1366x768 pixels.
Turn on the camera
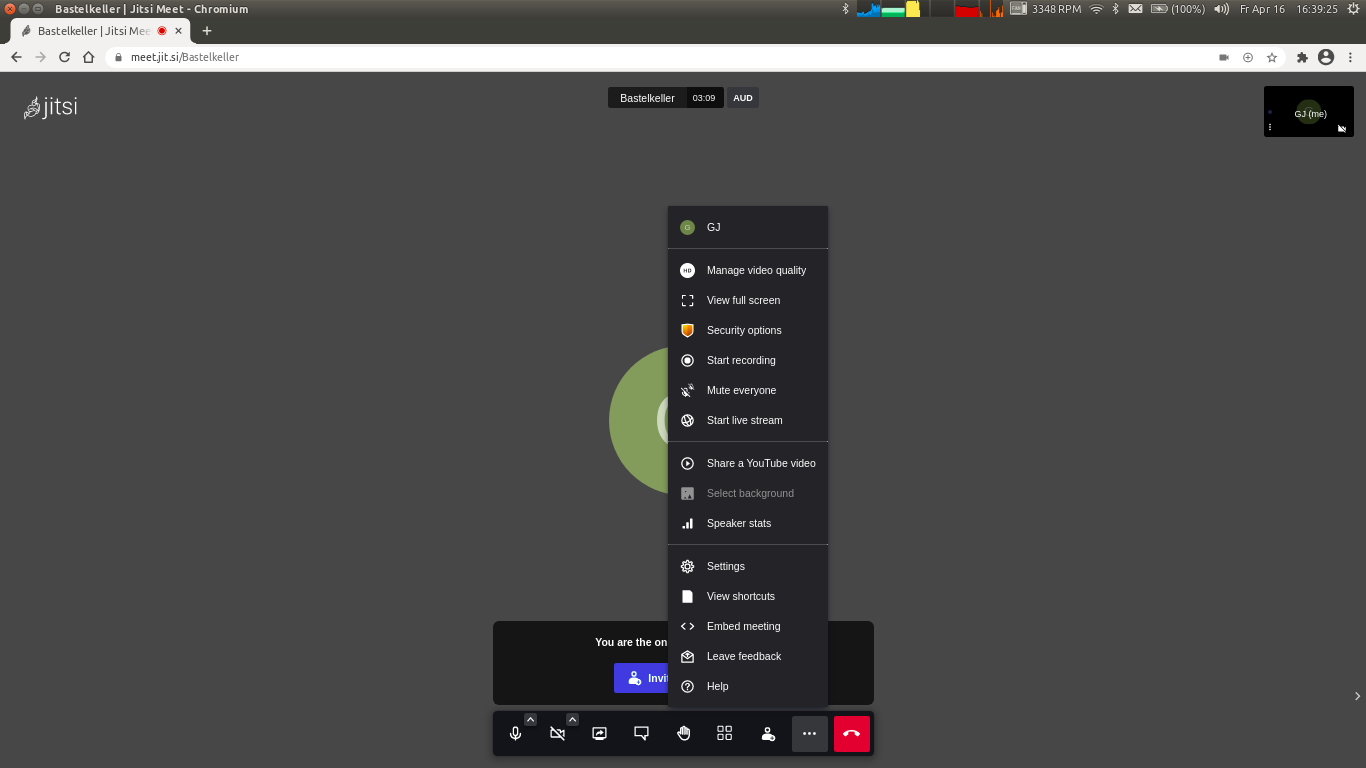point(557,733)
